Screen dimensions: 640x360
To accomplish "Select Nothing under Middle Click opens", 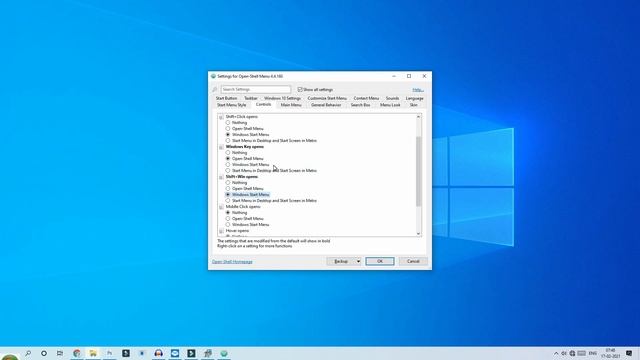I will pos(228,213).
